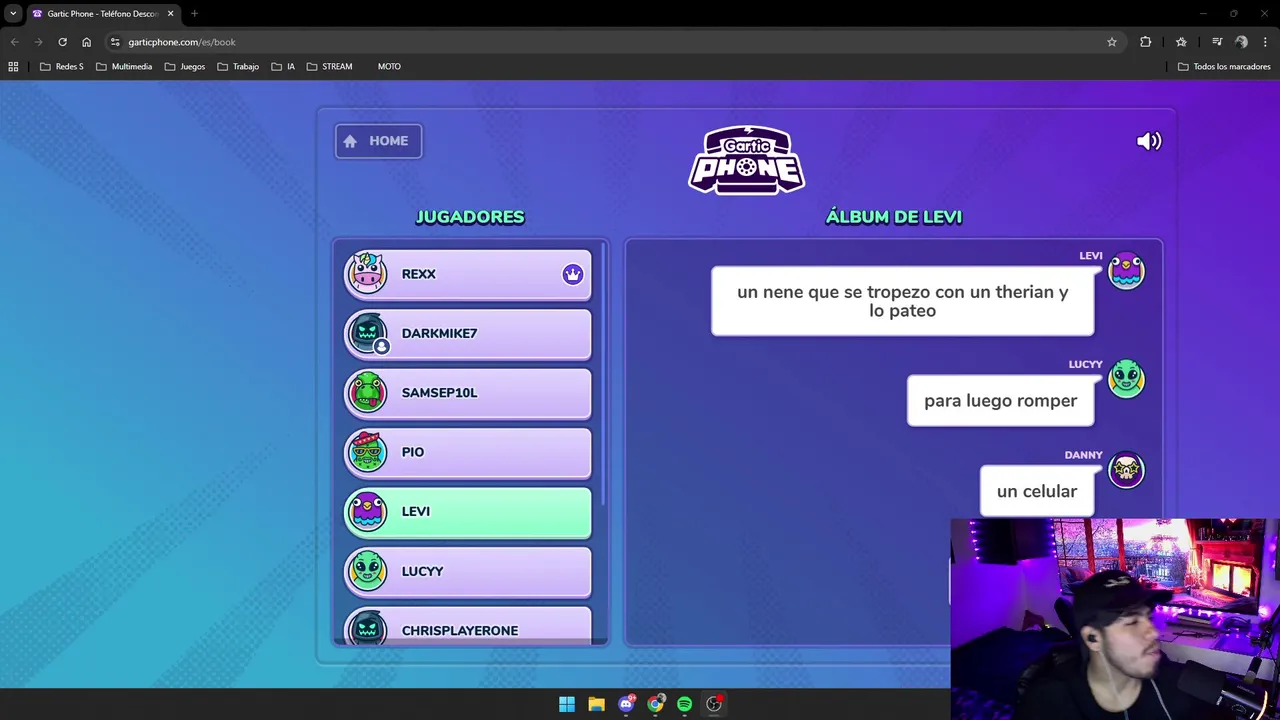Image resolution: width=1280 pixels, height=720 pixels.
Task: Click the "un celular" message
Action: click(1037, 491)
